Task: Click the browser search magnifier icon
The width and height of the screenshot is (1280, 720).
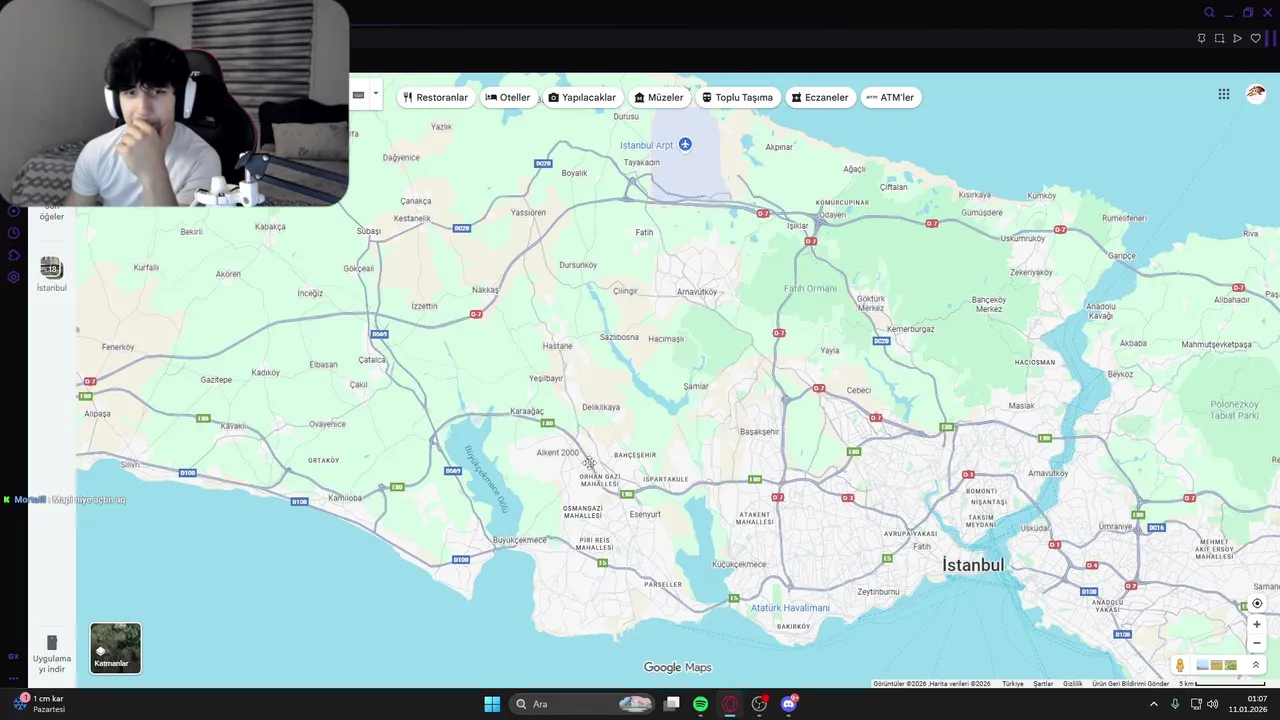Action: [x=1209, y=13]
